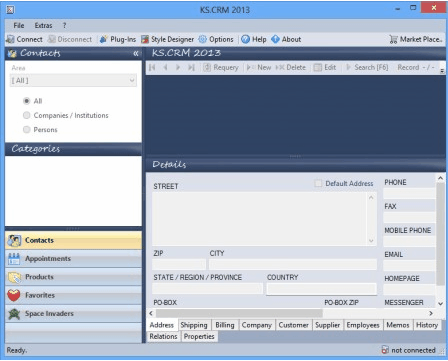This screenshot has width=448, height=361.
Task: Open the Appointments calendar icon
Action: pos(14,259)
